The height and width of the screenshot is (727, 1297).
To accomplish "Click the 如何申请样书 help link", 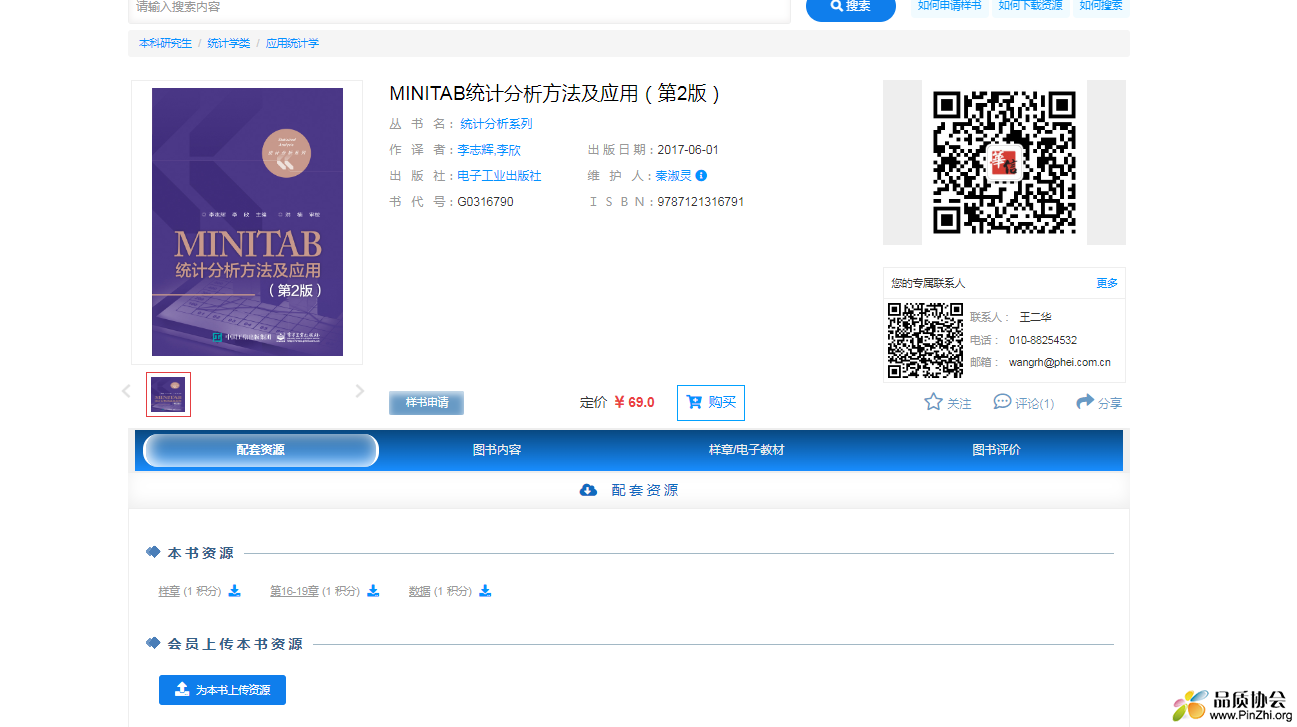I will coord(950,7).
